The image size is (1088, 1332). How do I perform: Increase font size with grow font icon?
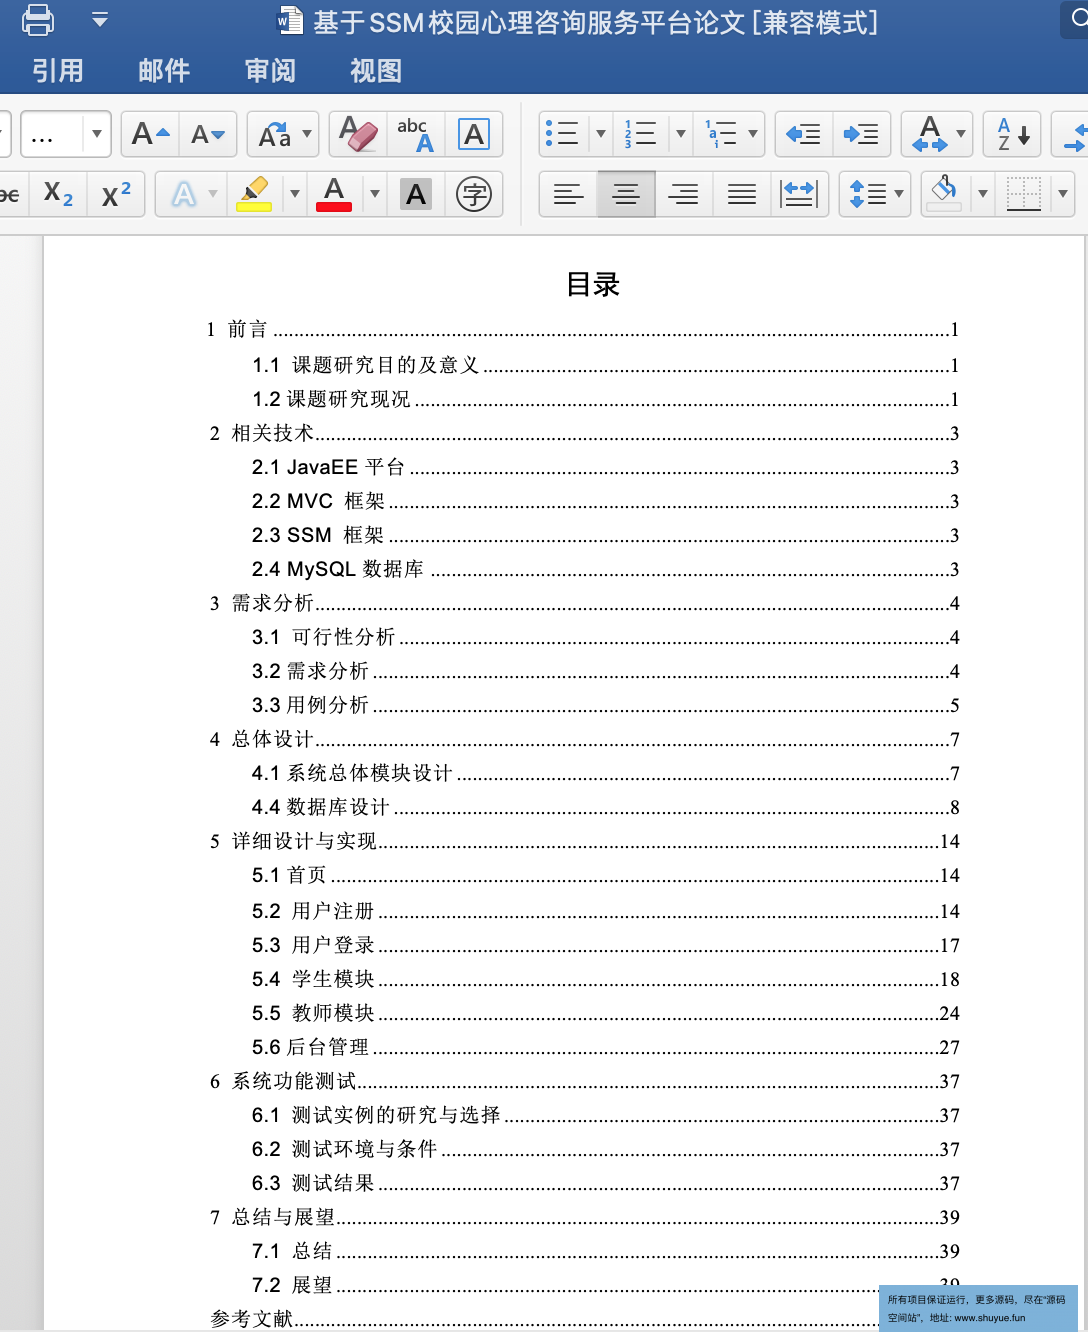pyautogui.click(x=151, y=134)
